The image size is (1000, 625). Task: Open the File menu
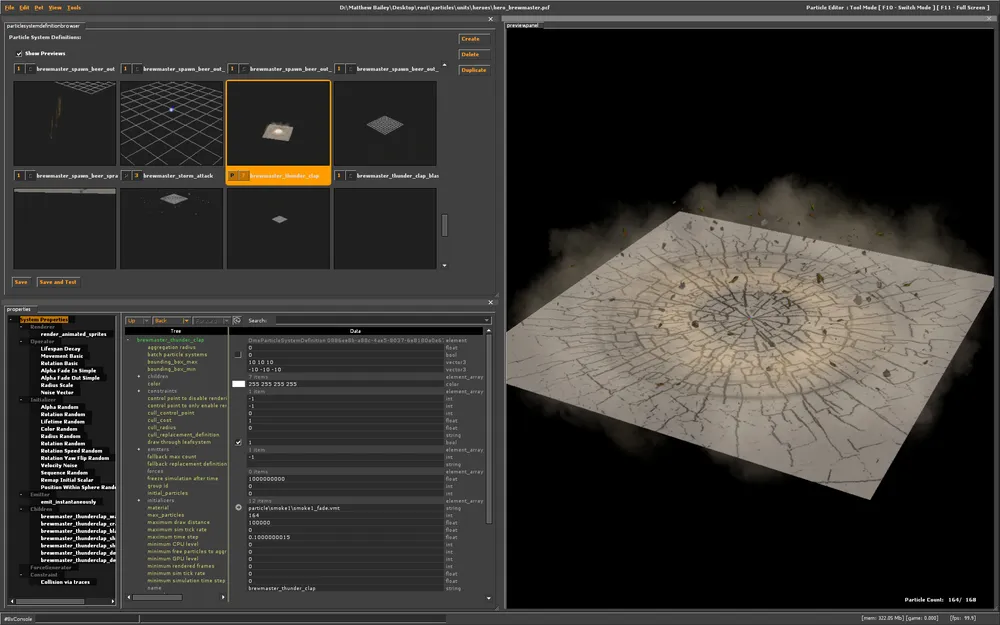click(x=9, y=7)
